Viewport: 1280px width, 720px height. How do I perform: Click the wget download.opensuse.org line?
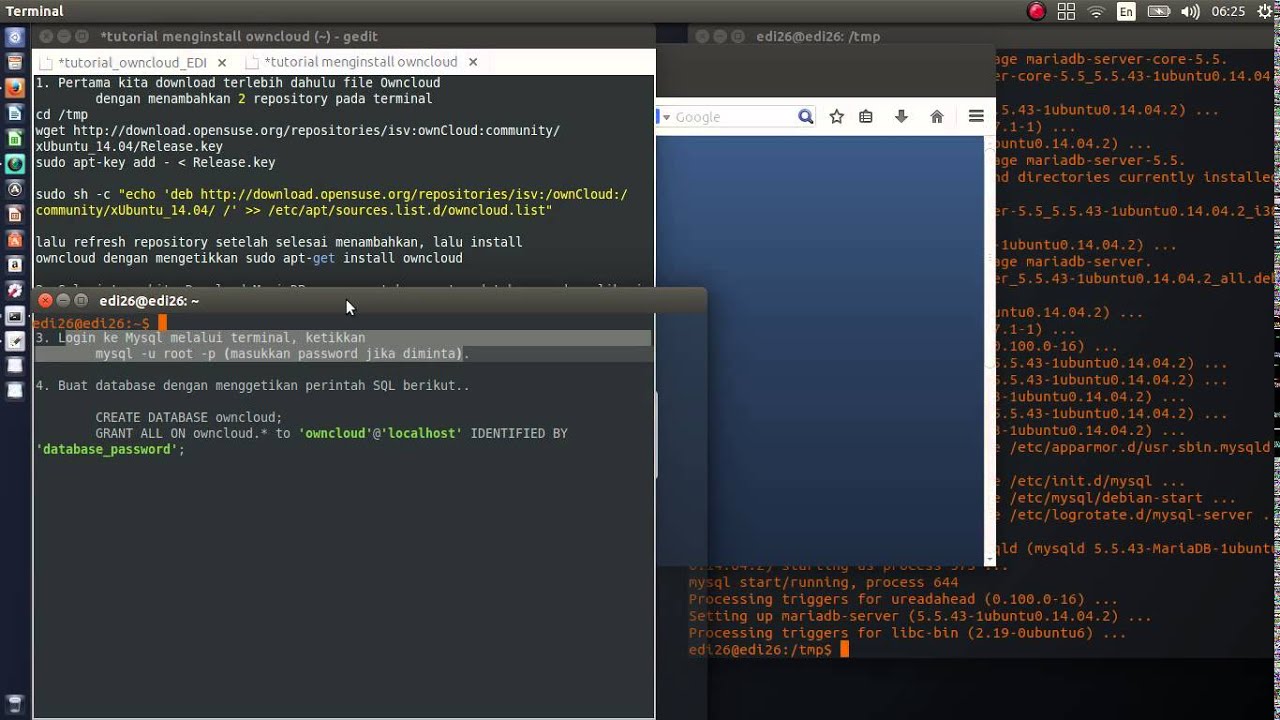298,130
